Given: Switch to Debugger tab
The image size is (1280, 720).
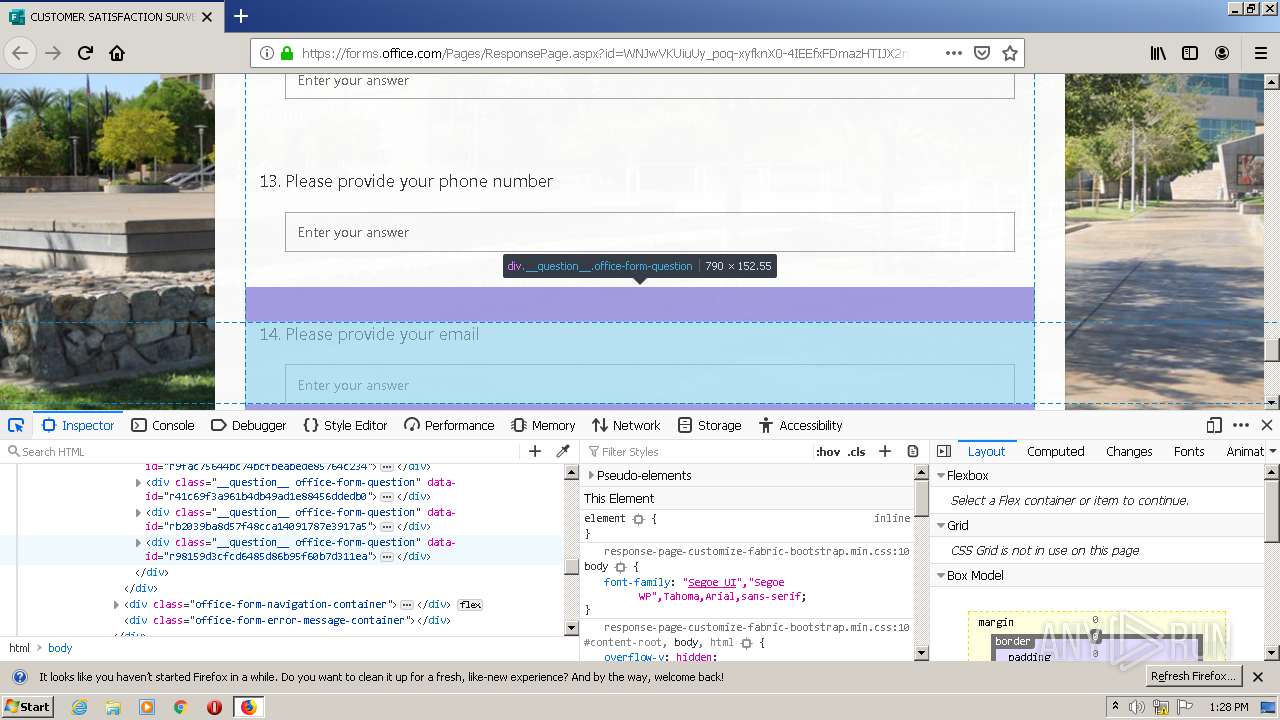Looking at the screenshot, I should [x=249, y=425].
